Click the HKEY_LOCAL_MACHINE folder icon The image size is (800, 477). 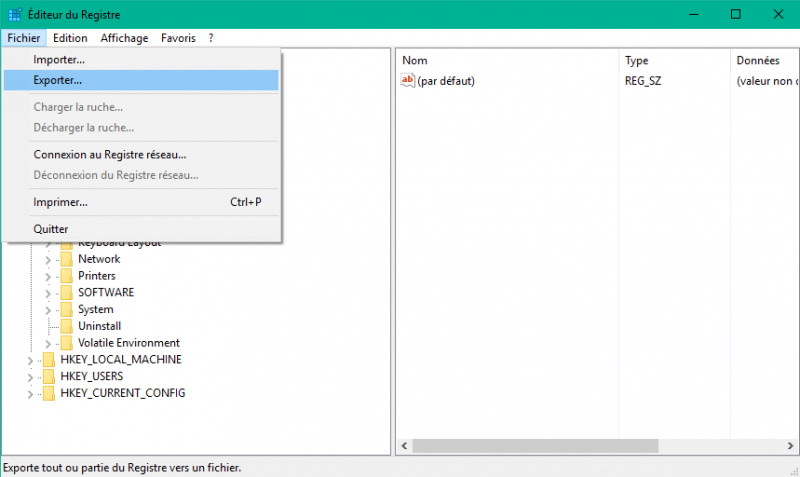[x=49, y=360]
